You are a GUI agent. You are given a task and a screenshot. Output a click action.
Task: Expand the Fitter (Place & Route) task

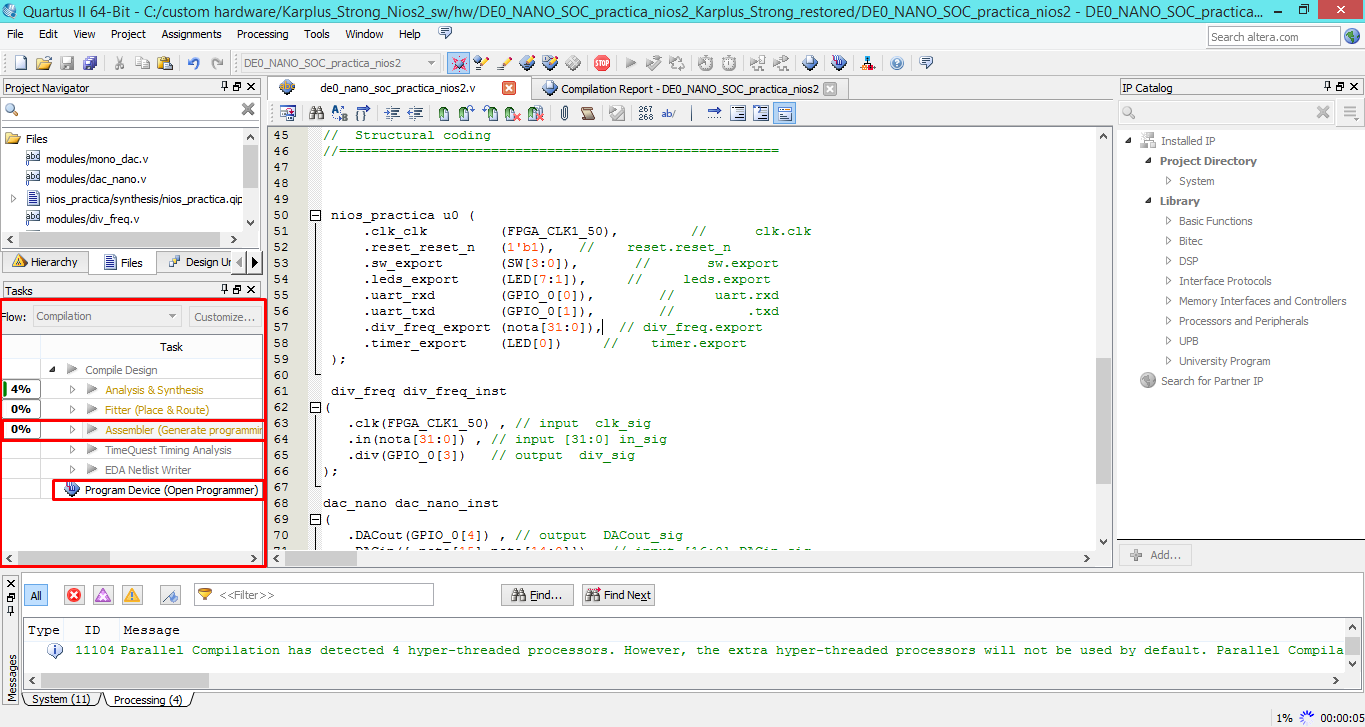(x=72, y=410)
